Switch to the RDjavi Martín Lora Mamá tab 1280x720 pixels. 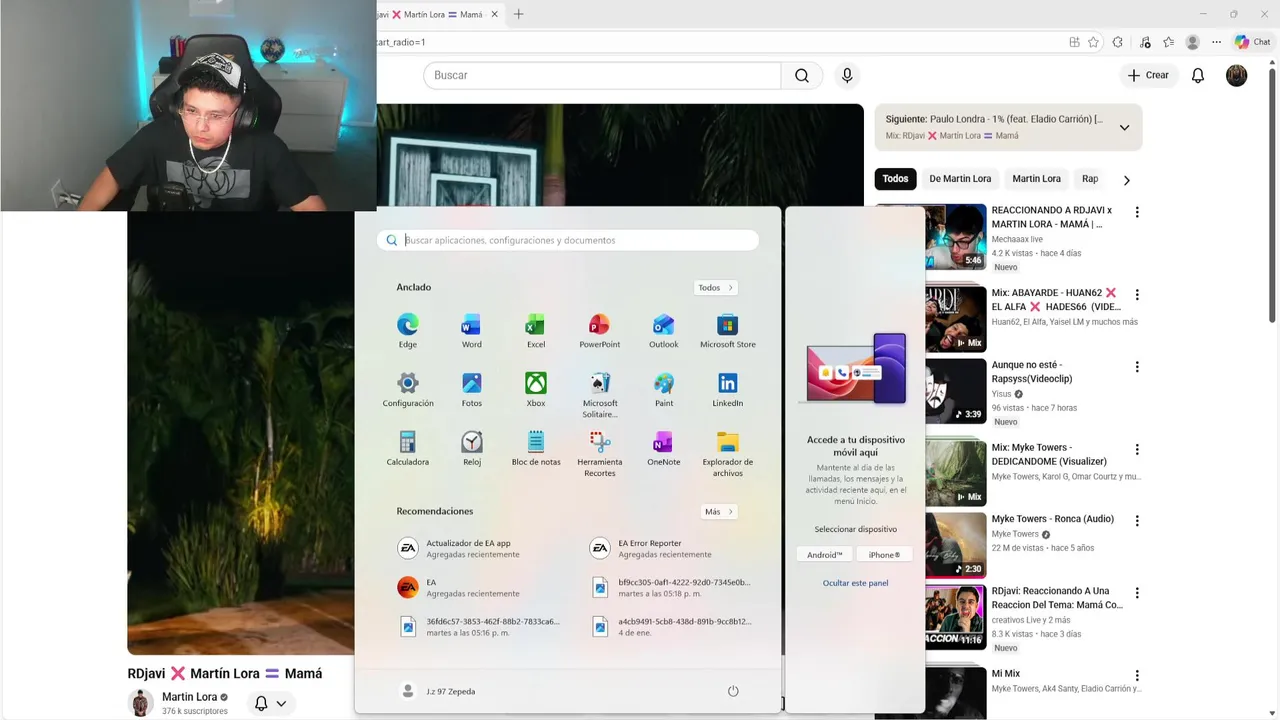[x=436, y=14]
